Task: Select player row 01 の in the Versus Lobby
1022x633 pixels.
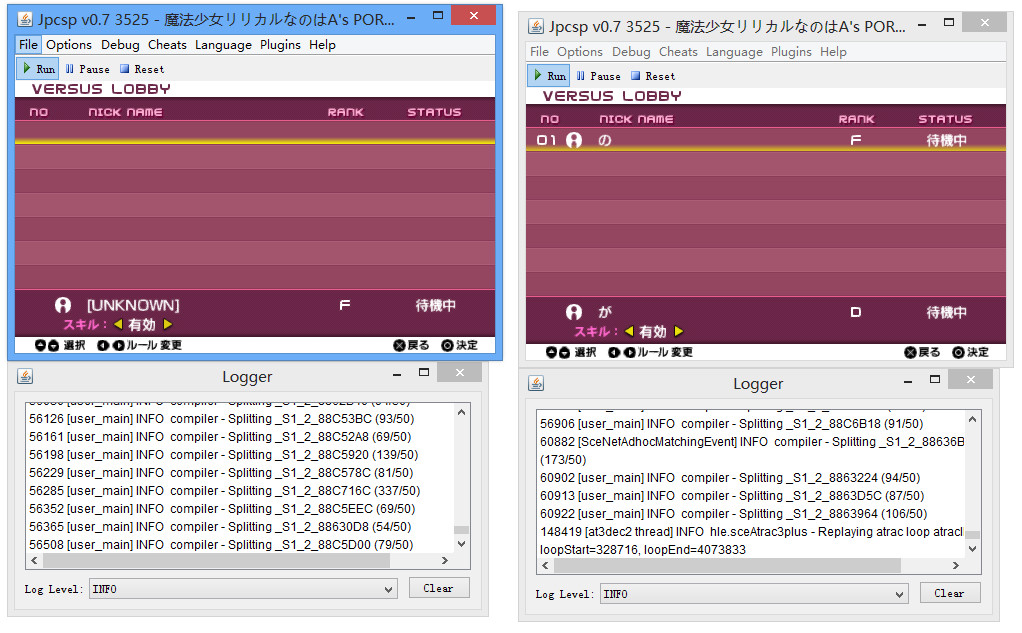Action: [x=765, y=141]
